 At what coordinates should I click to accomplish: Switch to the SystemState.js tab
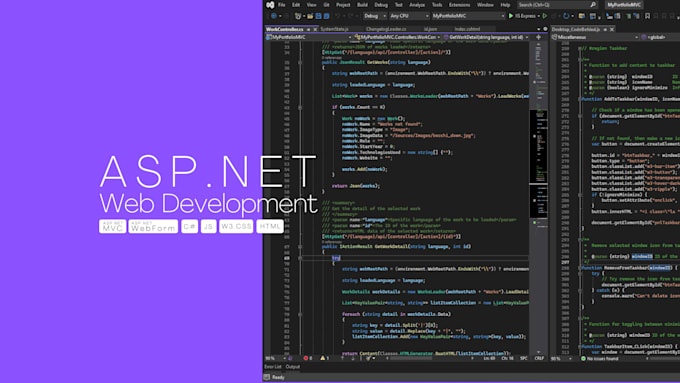click(334, 29)
